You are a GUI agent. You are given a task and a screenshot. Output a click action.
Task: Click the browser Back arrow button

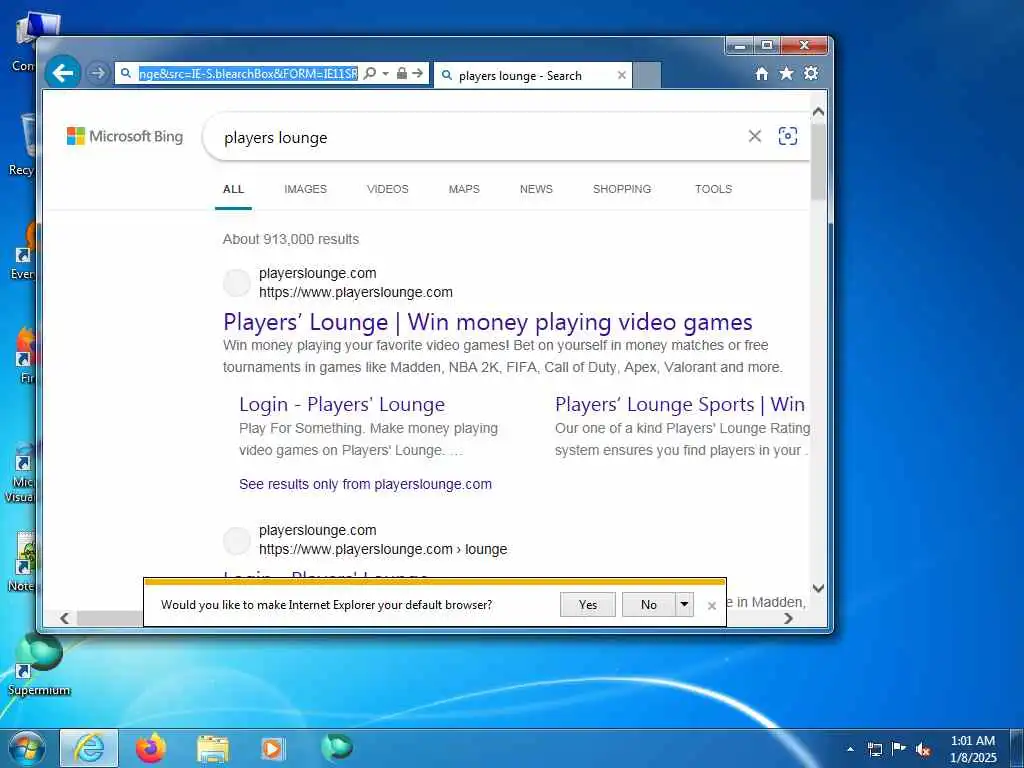(x=63, y=73)
